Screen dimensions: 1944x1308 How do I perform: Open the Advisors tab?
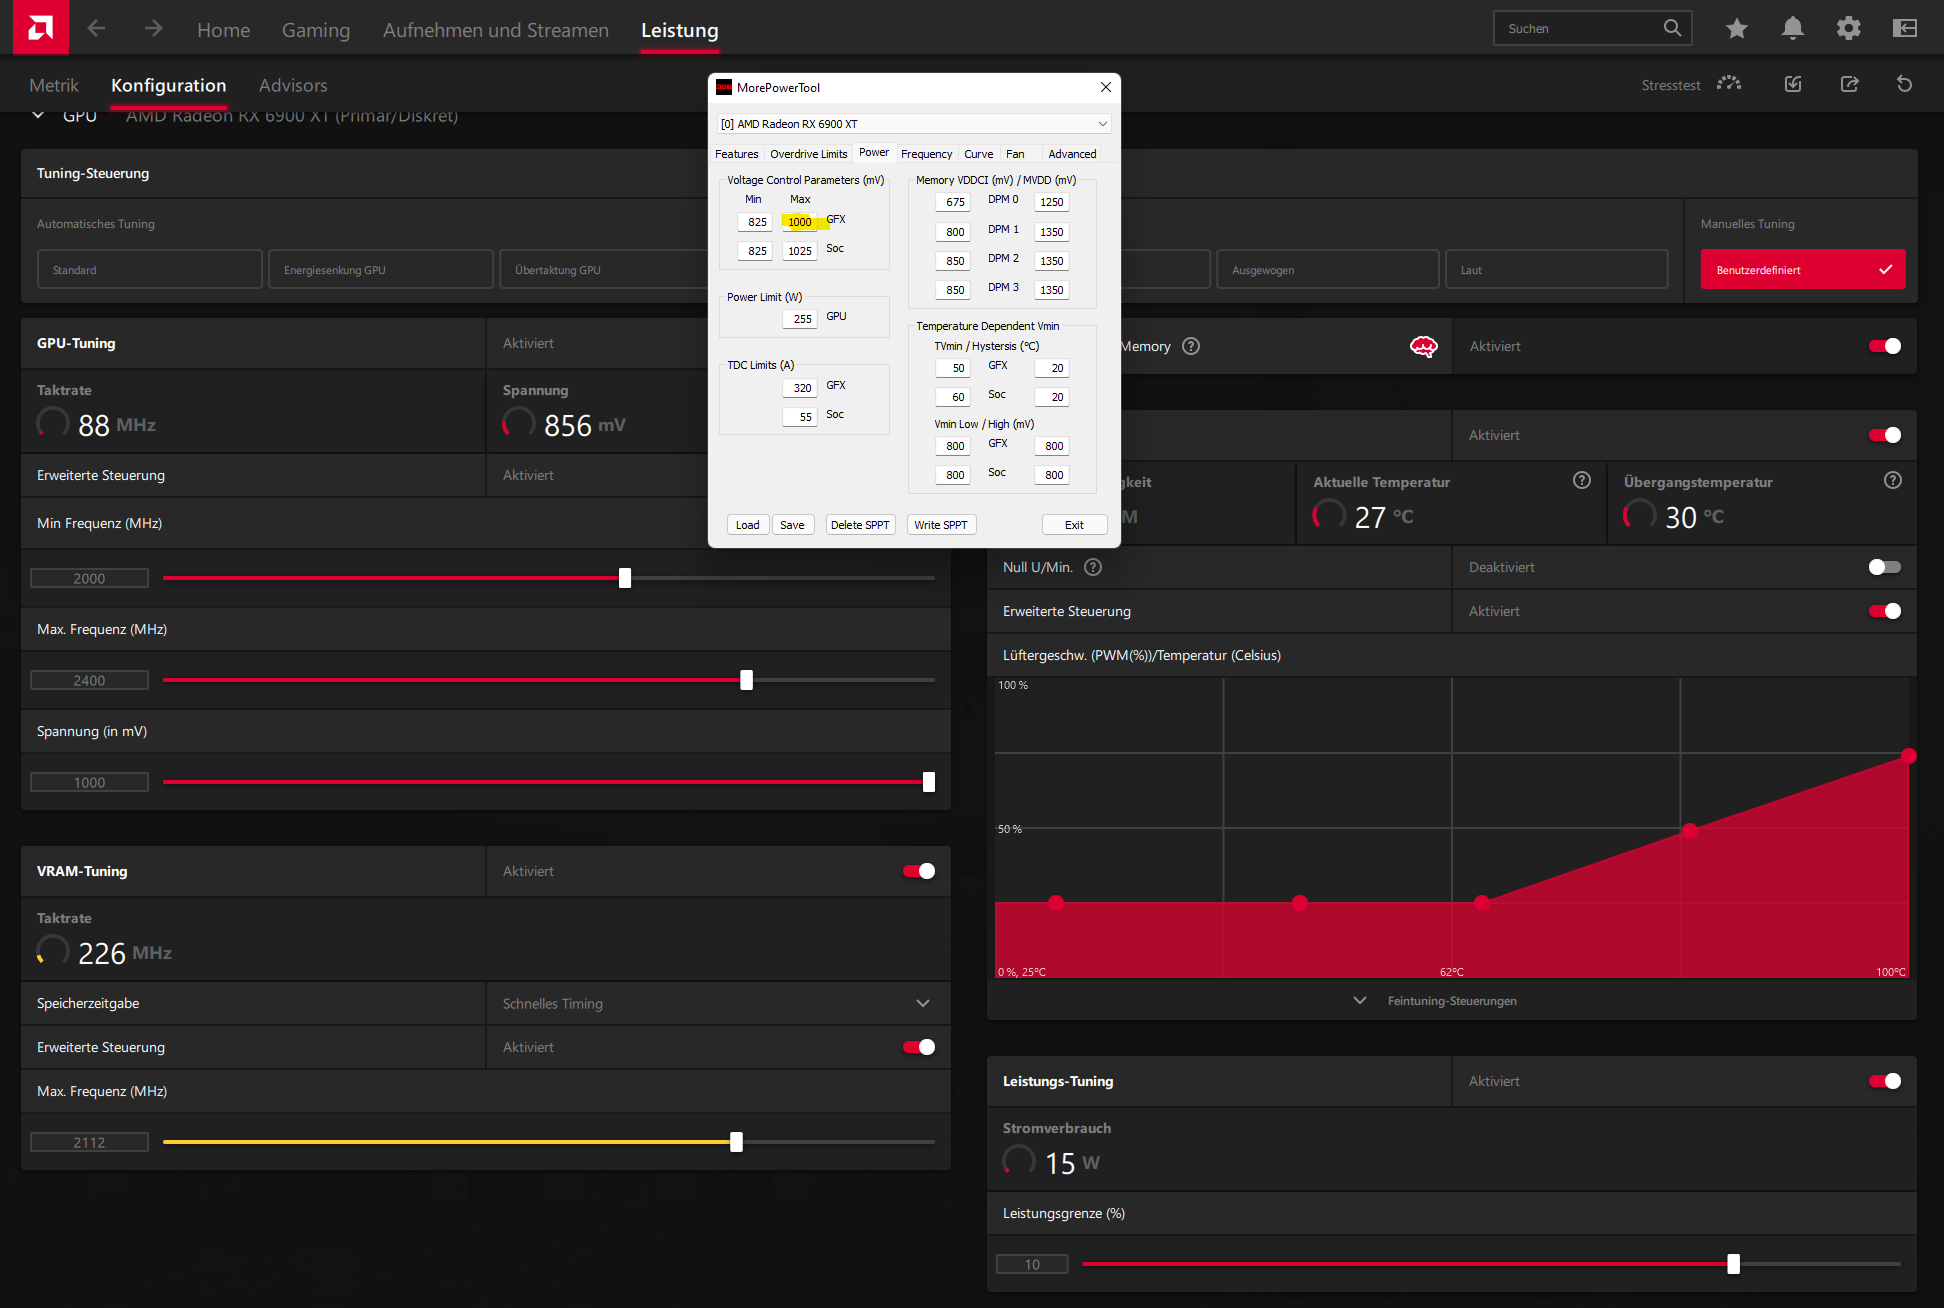293,86
